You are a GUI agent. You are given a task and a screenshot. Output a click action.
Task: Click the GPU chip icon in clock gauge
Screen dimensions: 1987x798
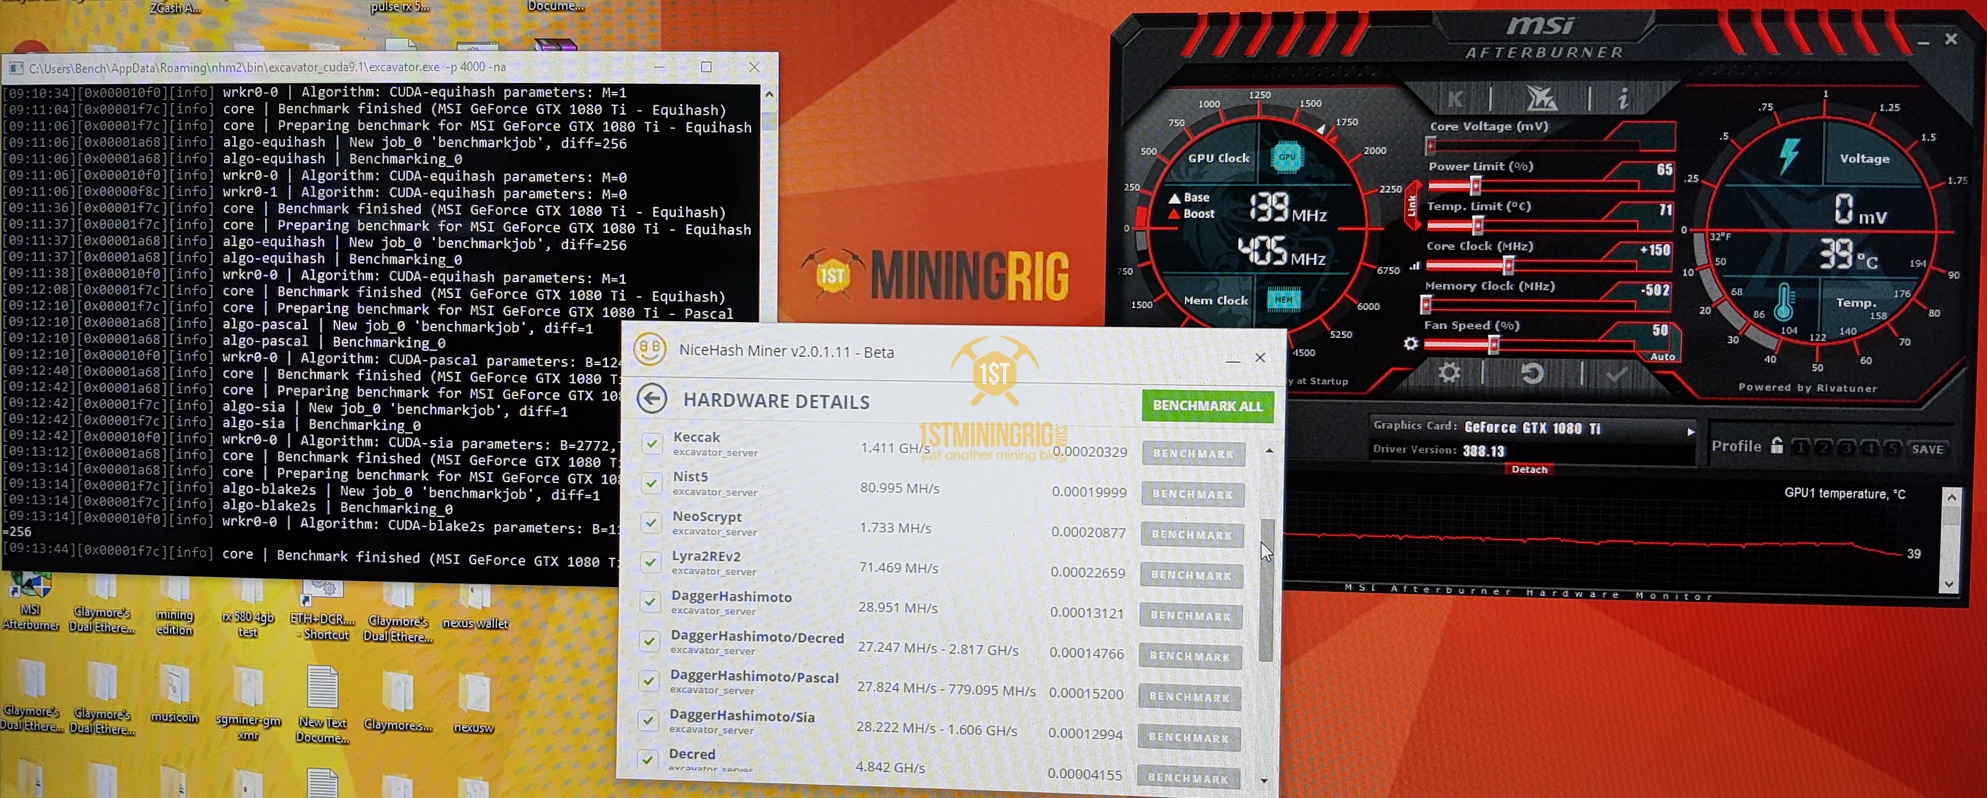(1287, 157)
